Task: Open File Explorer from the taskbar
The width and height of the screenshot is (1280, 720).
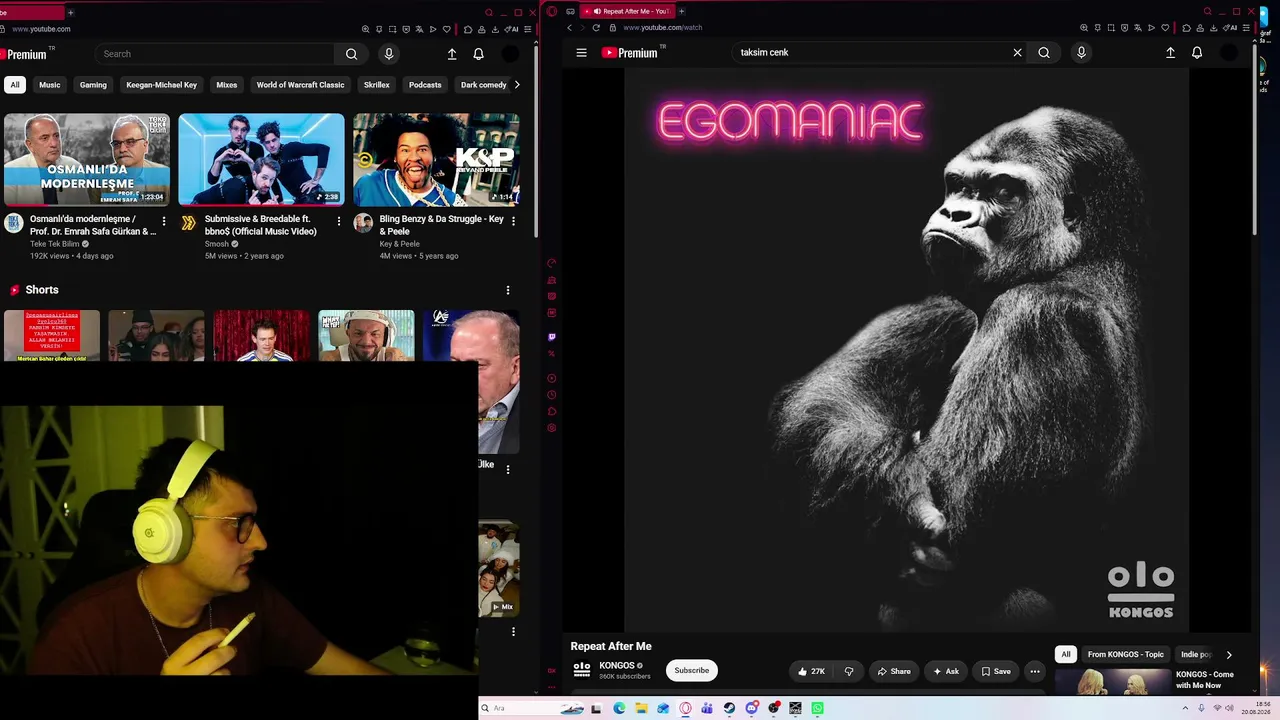Action: (641, 708)
